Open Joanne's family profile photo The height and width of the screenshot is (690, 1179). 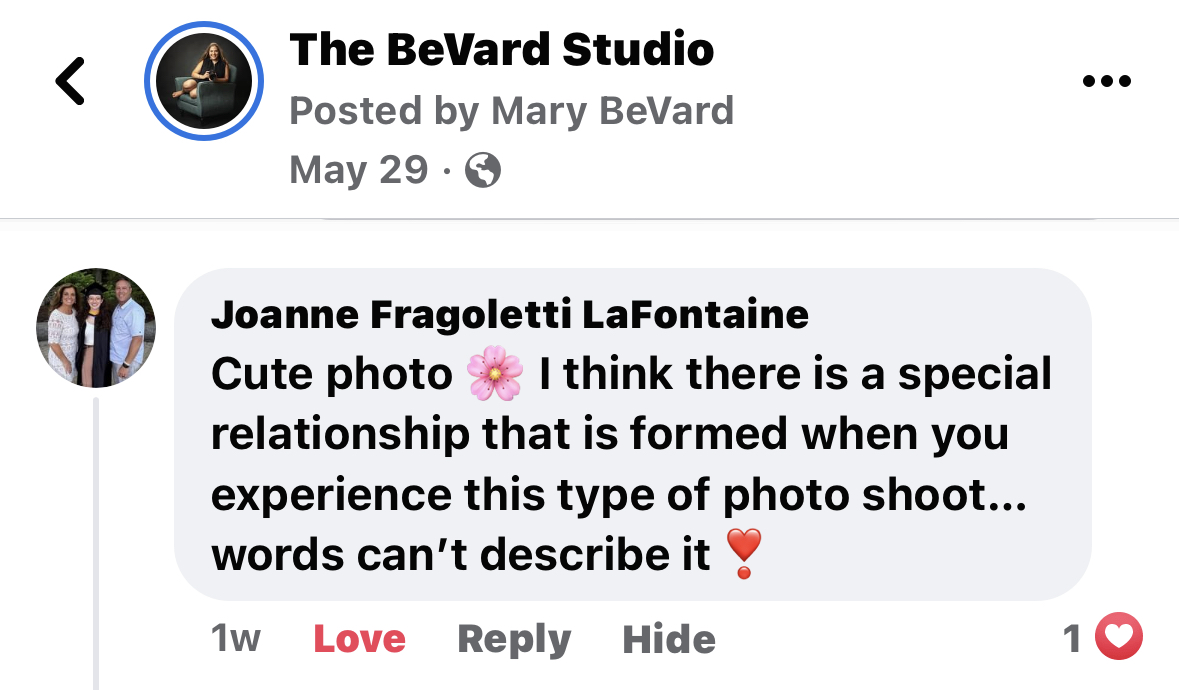click(x=96, y=327)
